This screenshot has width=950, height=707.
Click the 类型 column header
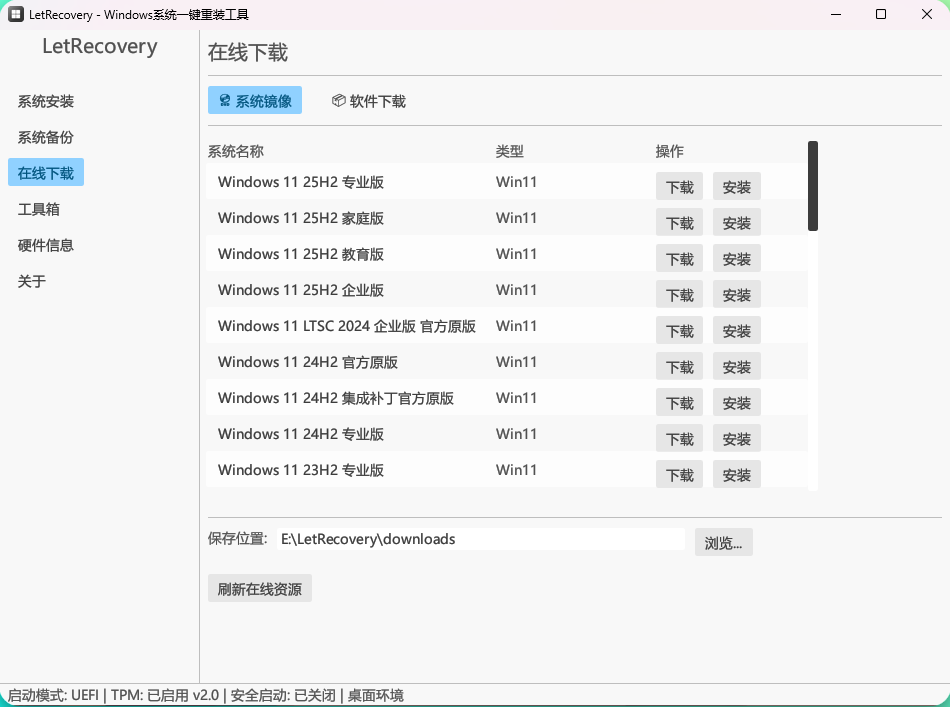point(510,151)
